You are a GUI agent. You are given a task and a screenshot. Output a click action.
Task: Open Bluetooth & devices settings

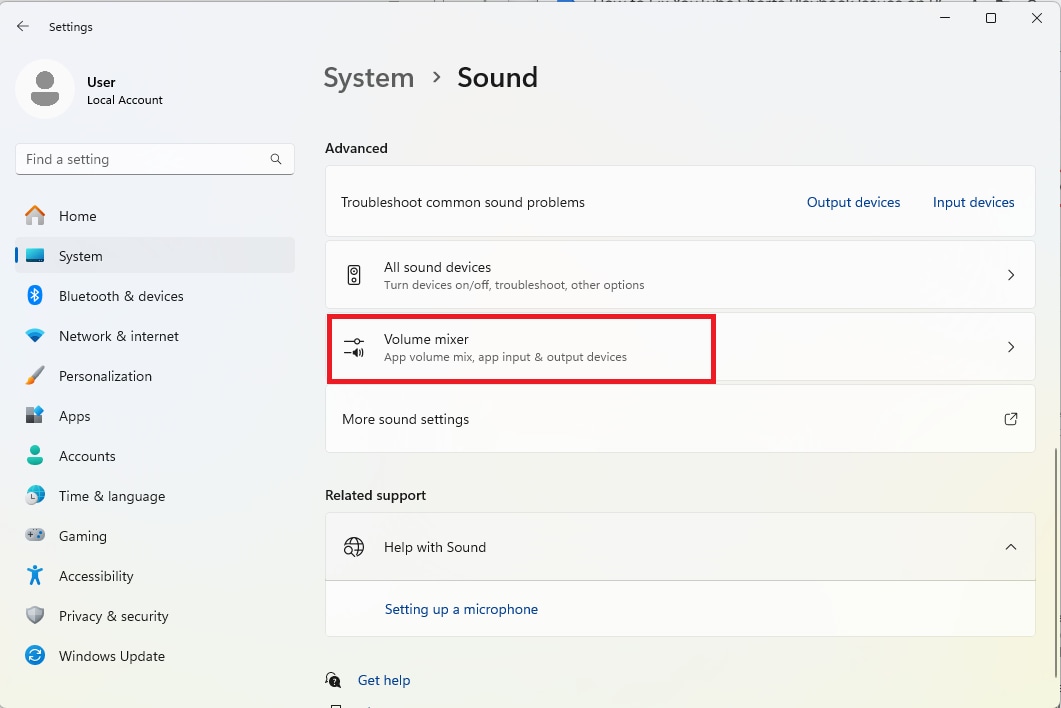click(155, 296)
